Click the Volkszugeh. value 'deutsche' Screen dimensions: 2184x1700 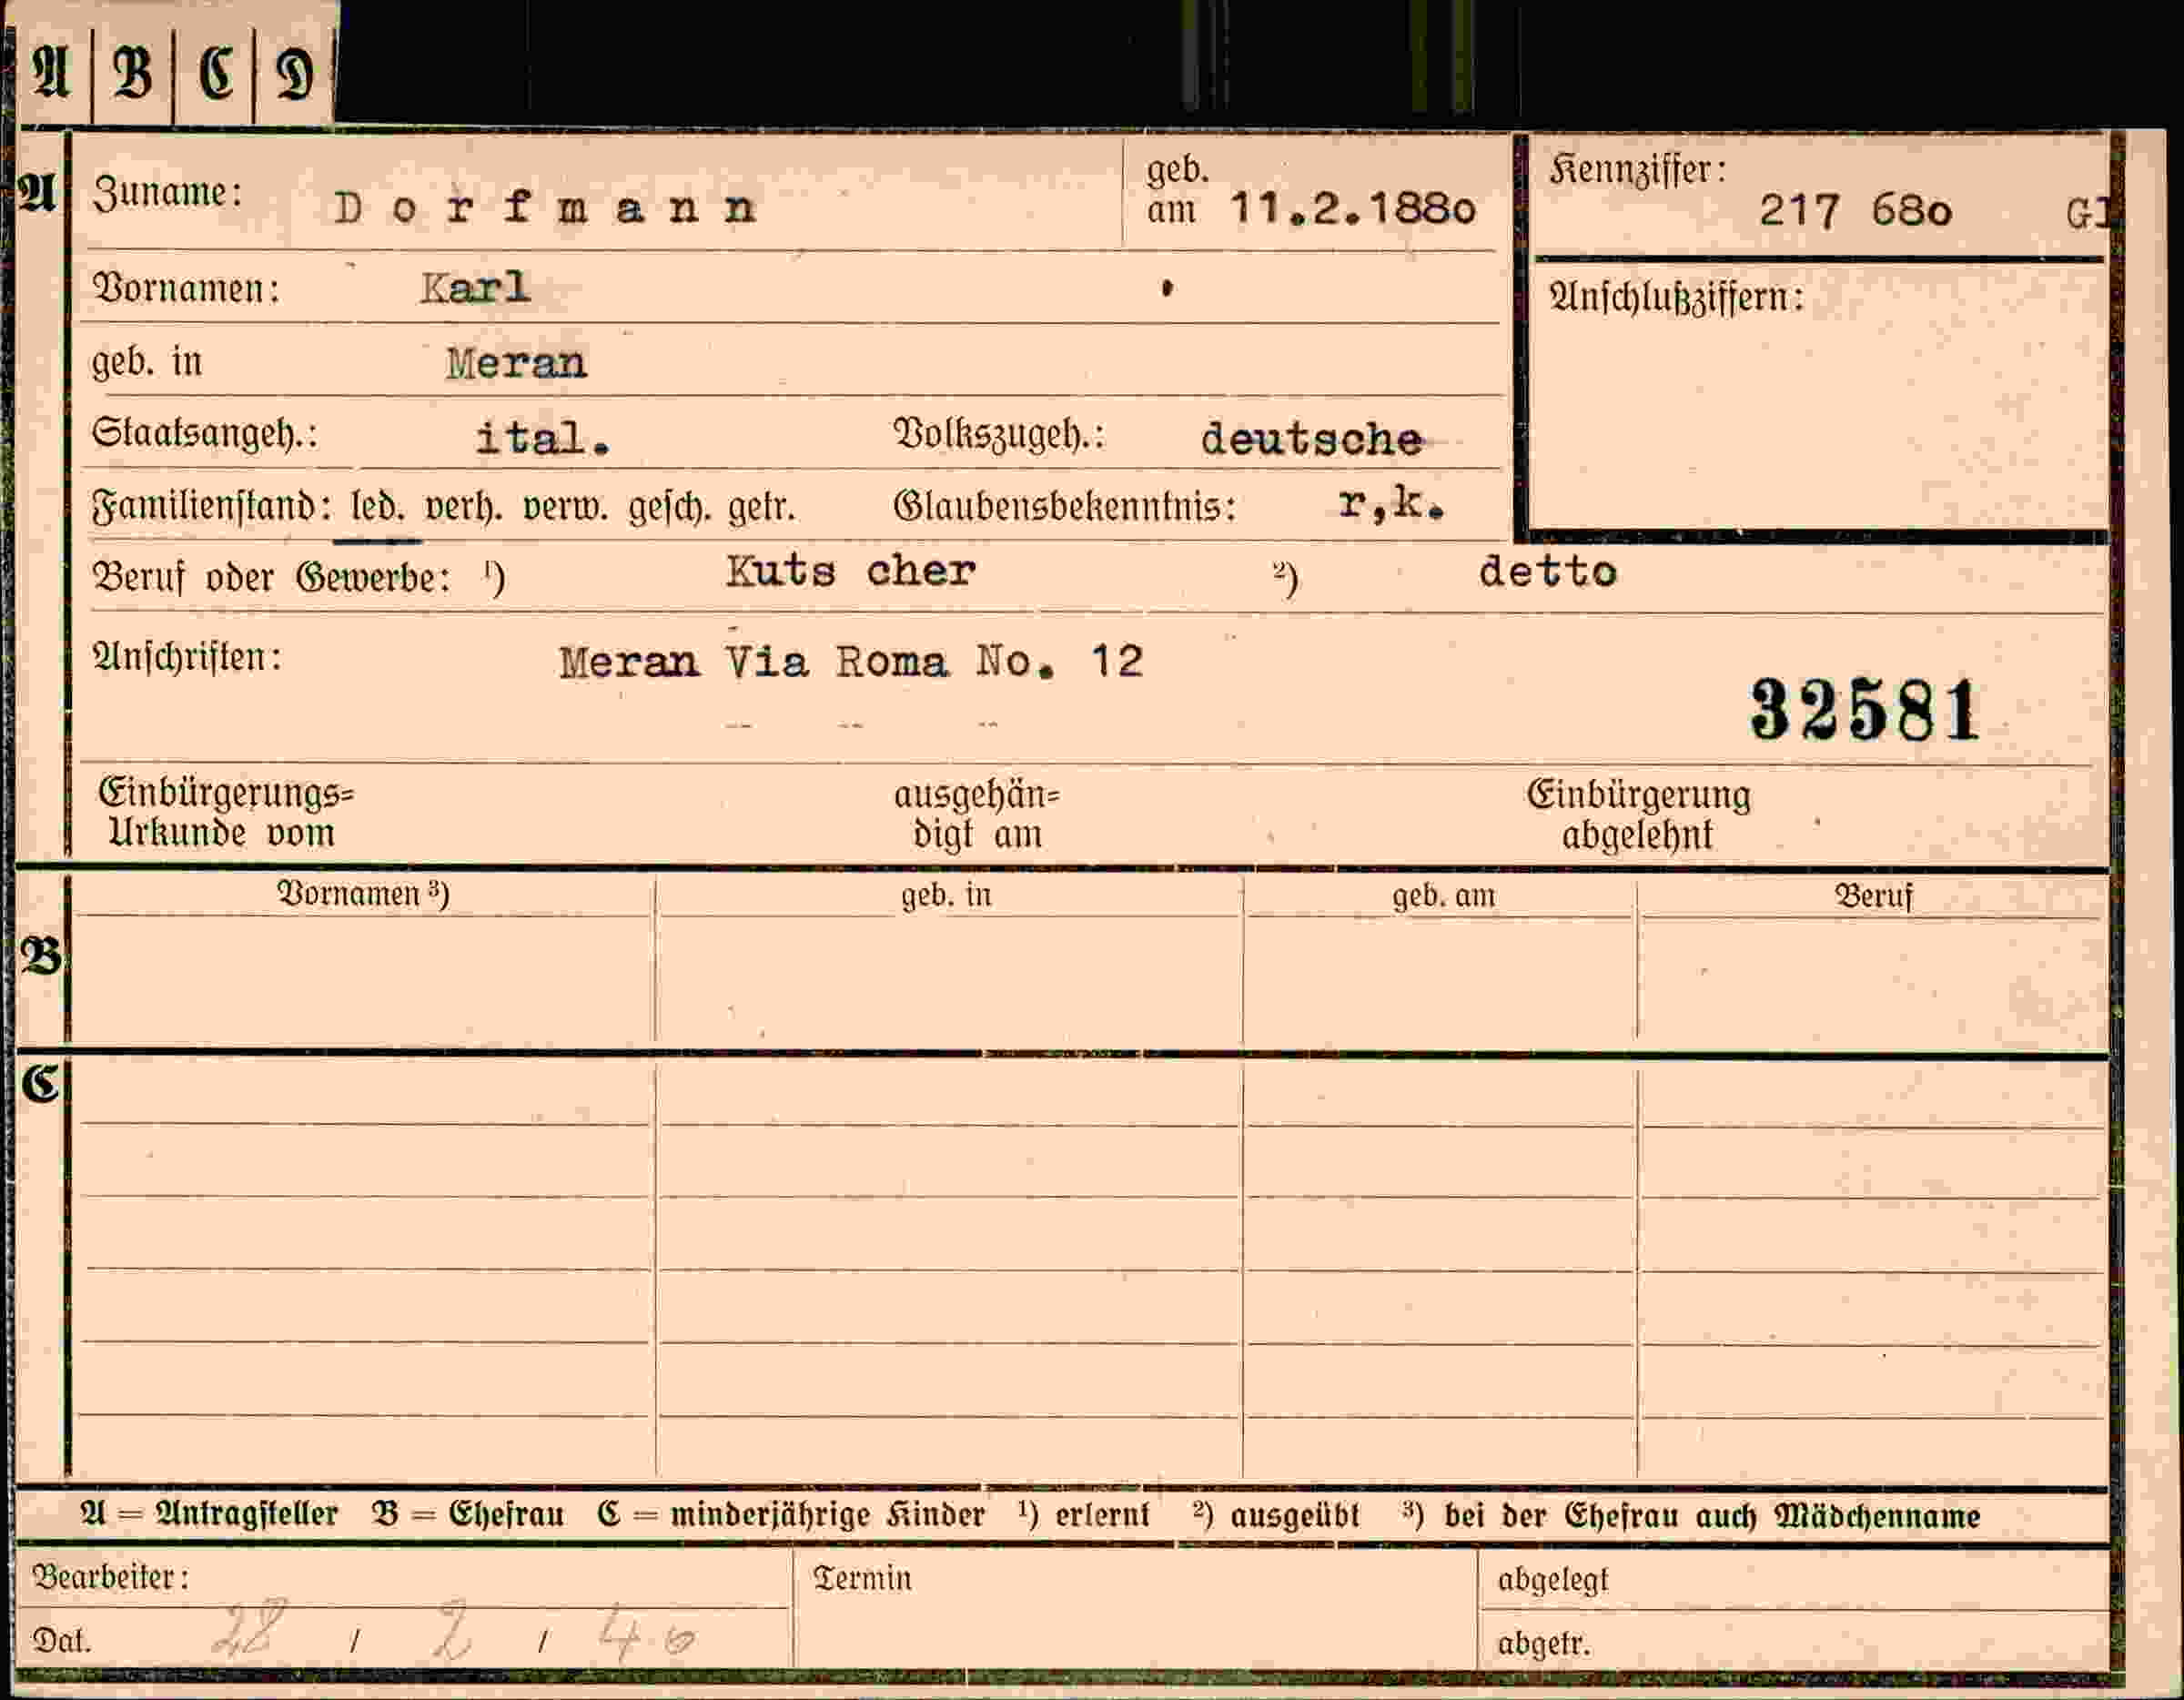pyautogui.click(x=1311, y=439)
